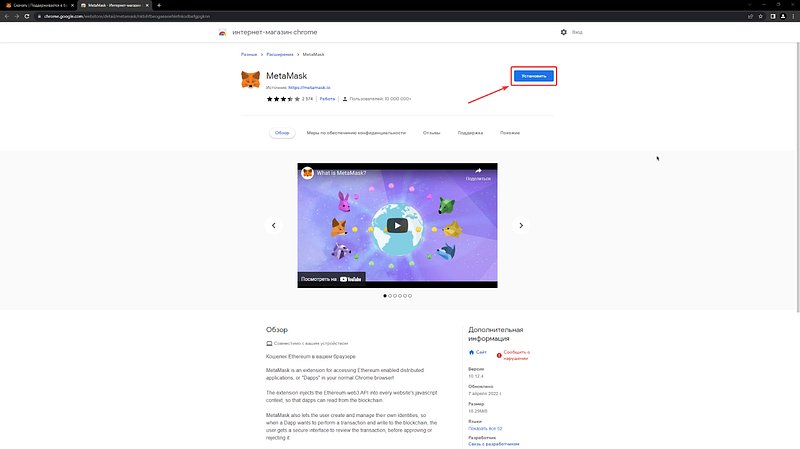Click the site lock icon in address bar
Image resolution: width=800 pixels, height=449 pixels.
tap(39, 16)
